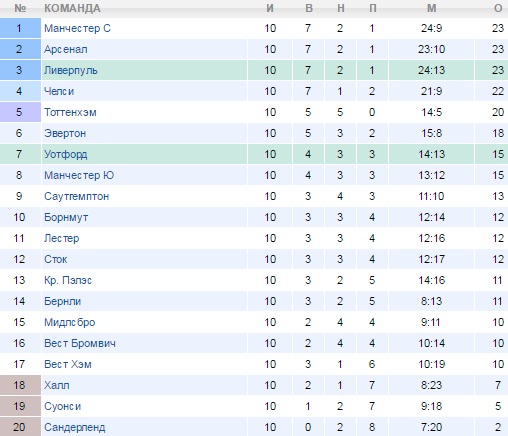Click the Лестер team link
Screen dimensions: 508x436
[62, 238]
